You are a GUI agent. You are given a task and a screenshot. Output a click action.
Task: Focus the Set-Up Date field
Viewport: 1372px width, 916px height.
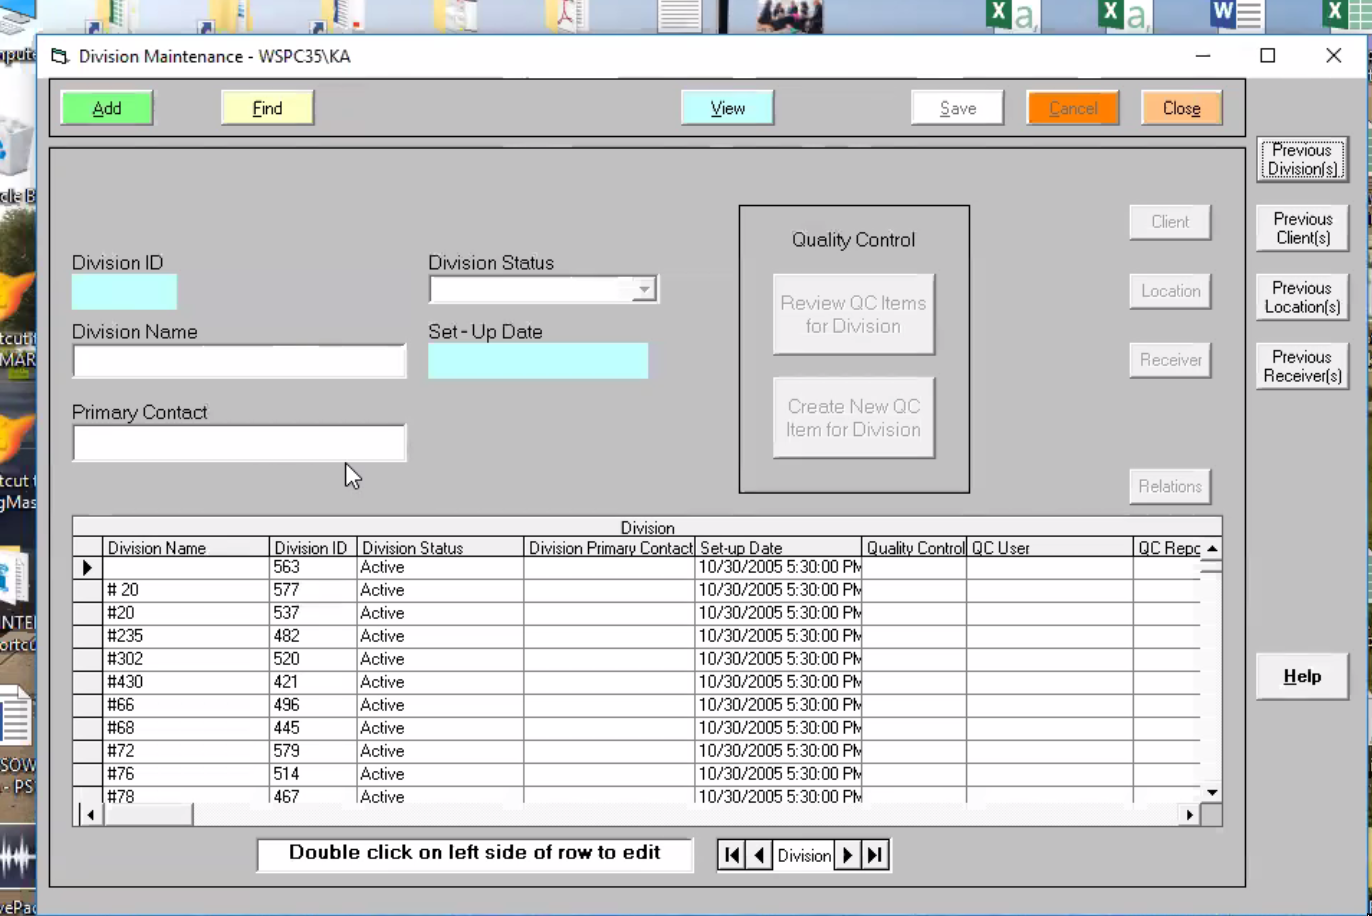538,361
